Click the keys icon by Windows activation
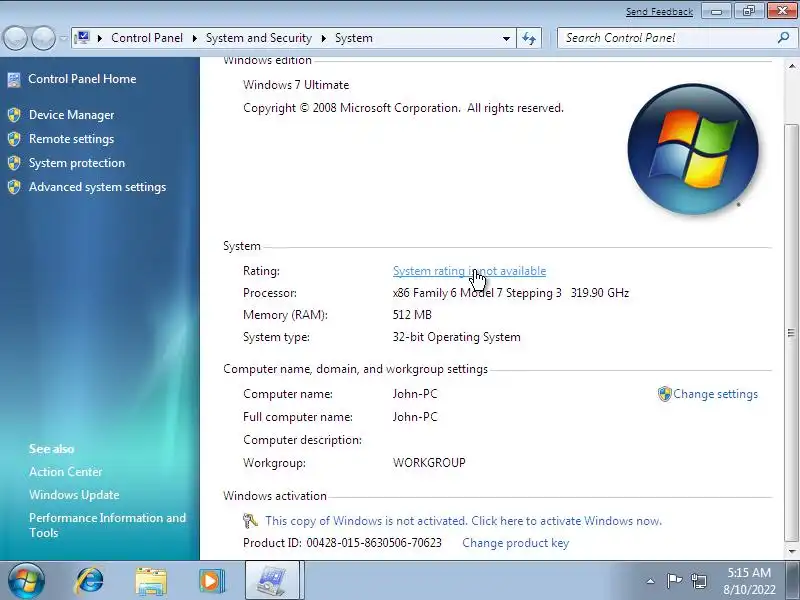Viewport: 800px width, 600px height. (250, 521)
